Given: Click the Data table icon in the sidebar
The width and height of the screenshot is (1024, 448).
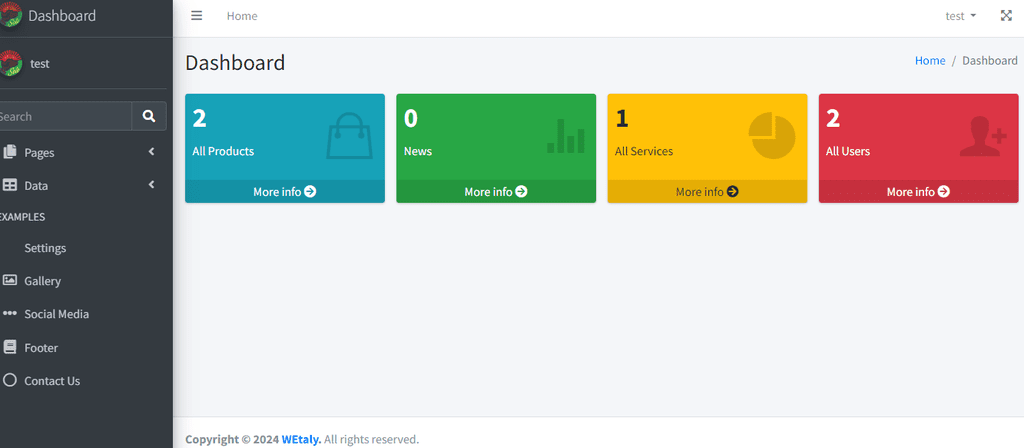Looking at the screenshot, I should (x=10, y=185).
